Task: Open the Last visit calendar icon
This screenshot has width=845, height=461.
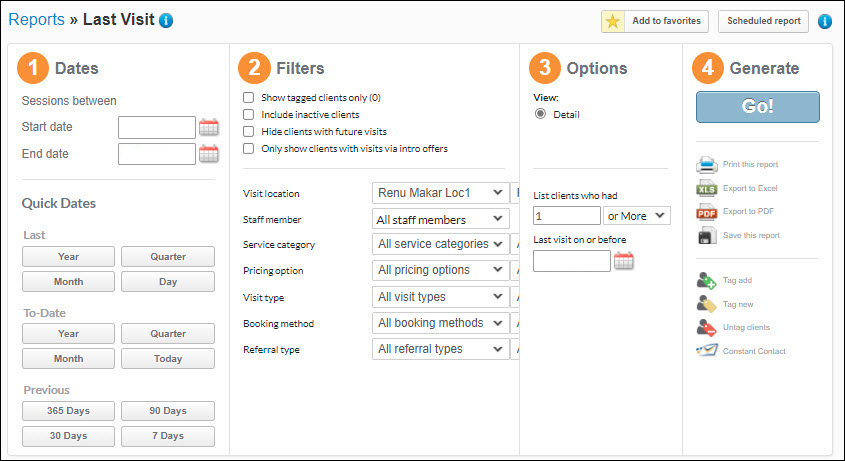Action: tap(624, 261)
